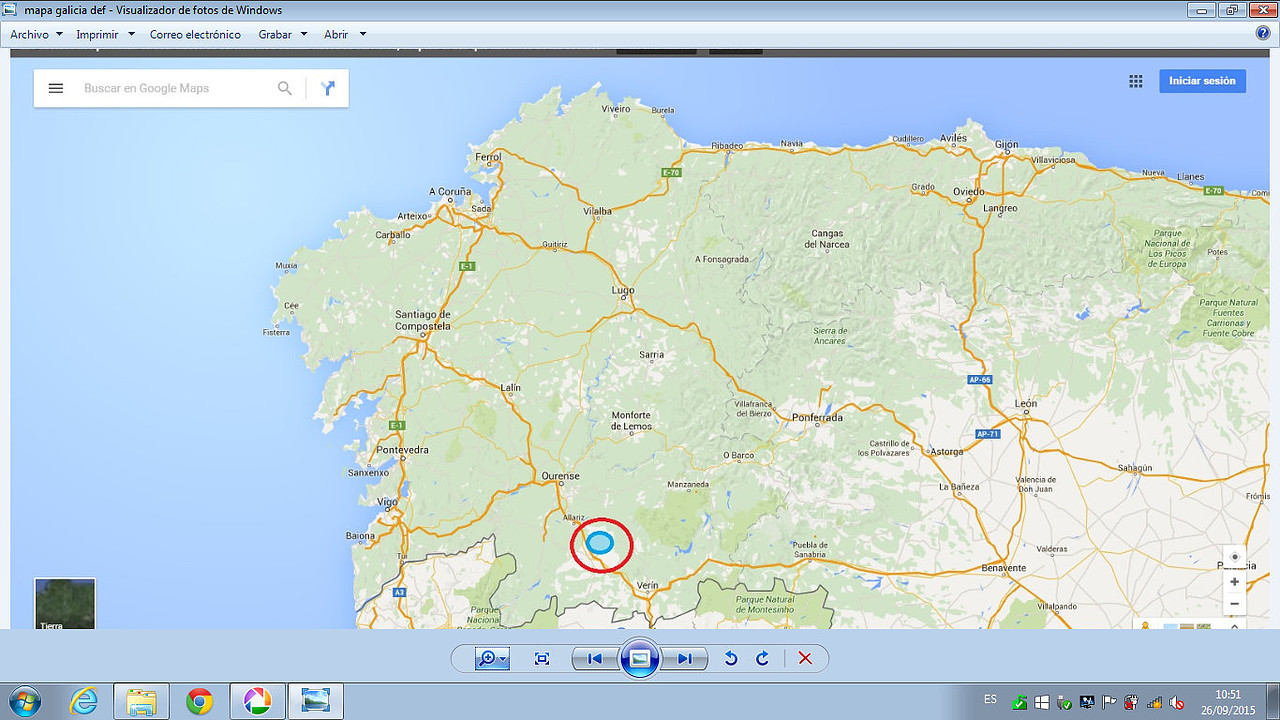The image size is (1280, 720).
Task: Click the power plug tray icon
Action: click(1131, 702)
